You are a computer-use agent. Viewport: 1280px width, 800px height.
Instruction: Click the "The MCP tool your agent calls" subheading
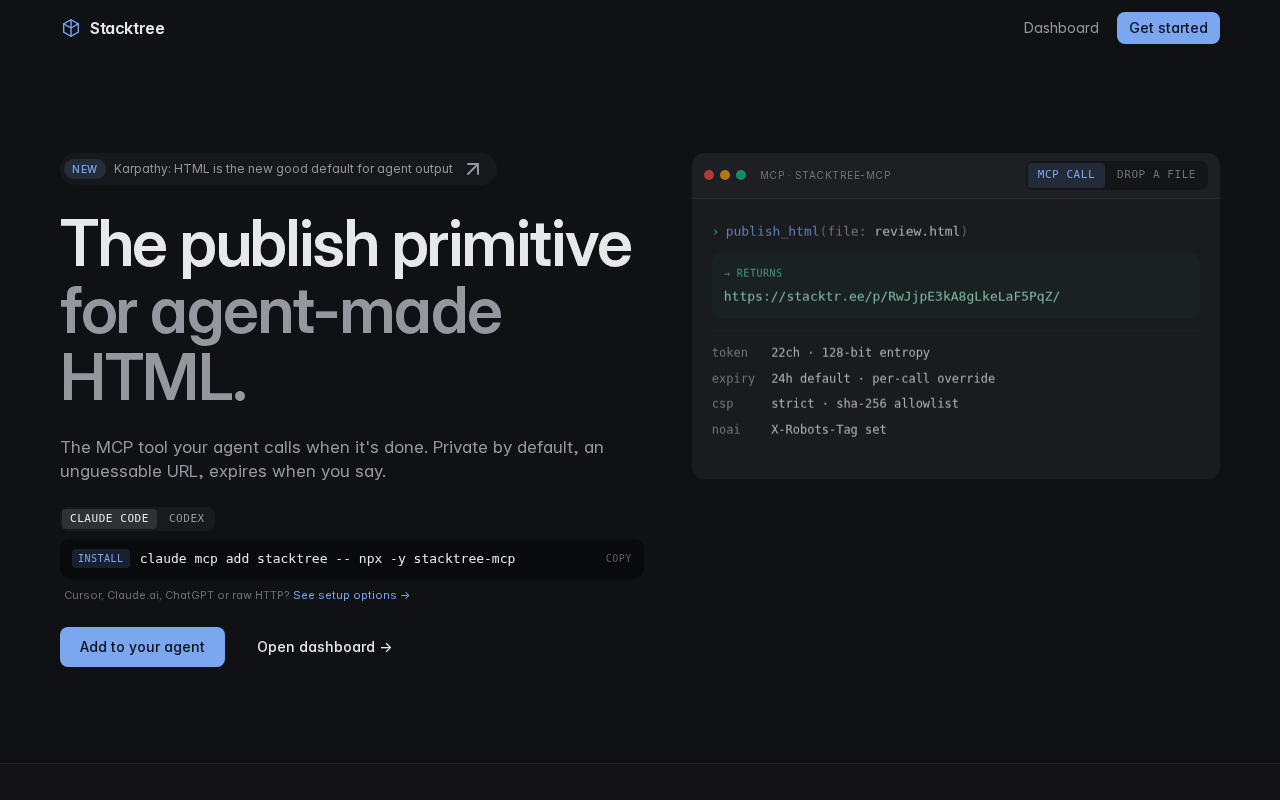tap(332, 459)
